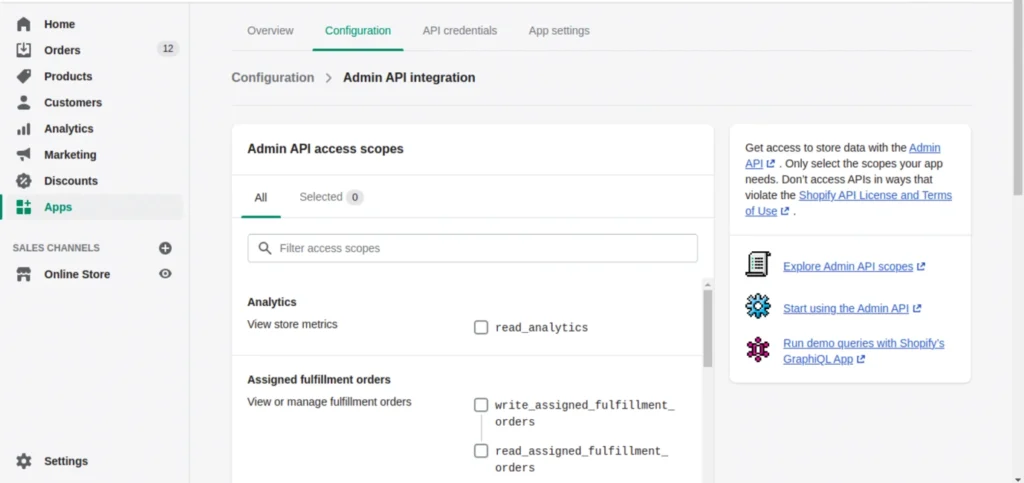
Task: Click the blue gear icon
Action: click(758, 306)
